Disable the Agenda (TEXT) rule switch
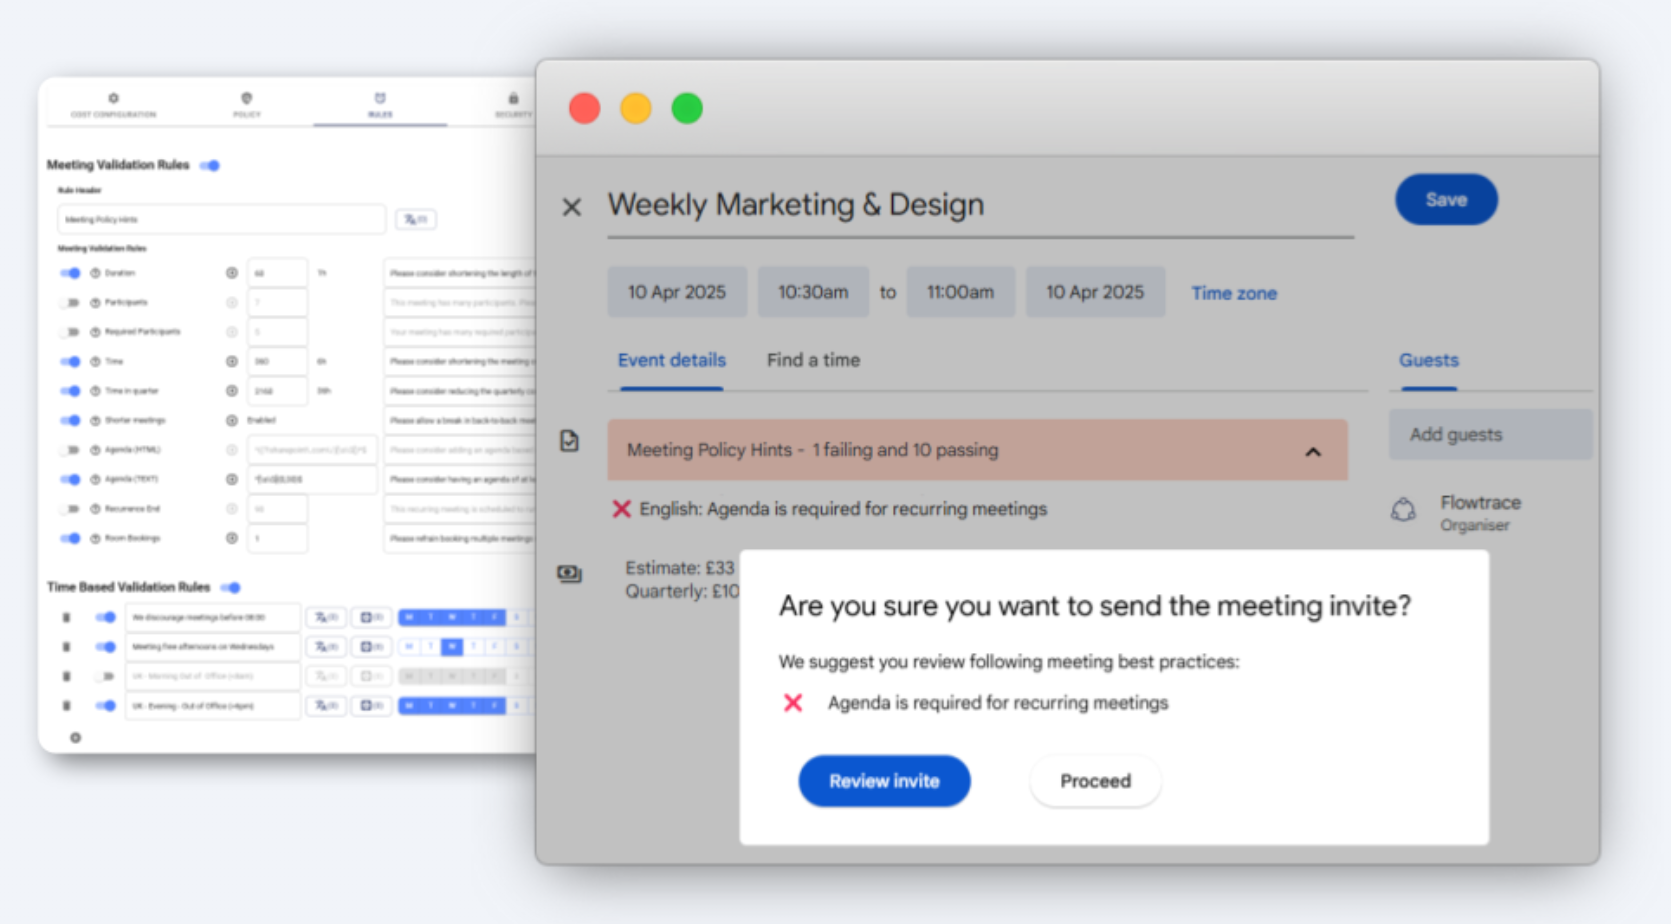 coord(69,479)
